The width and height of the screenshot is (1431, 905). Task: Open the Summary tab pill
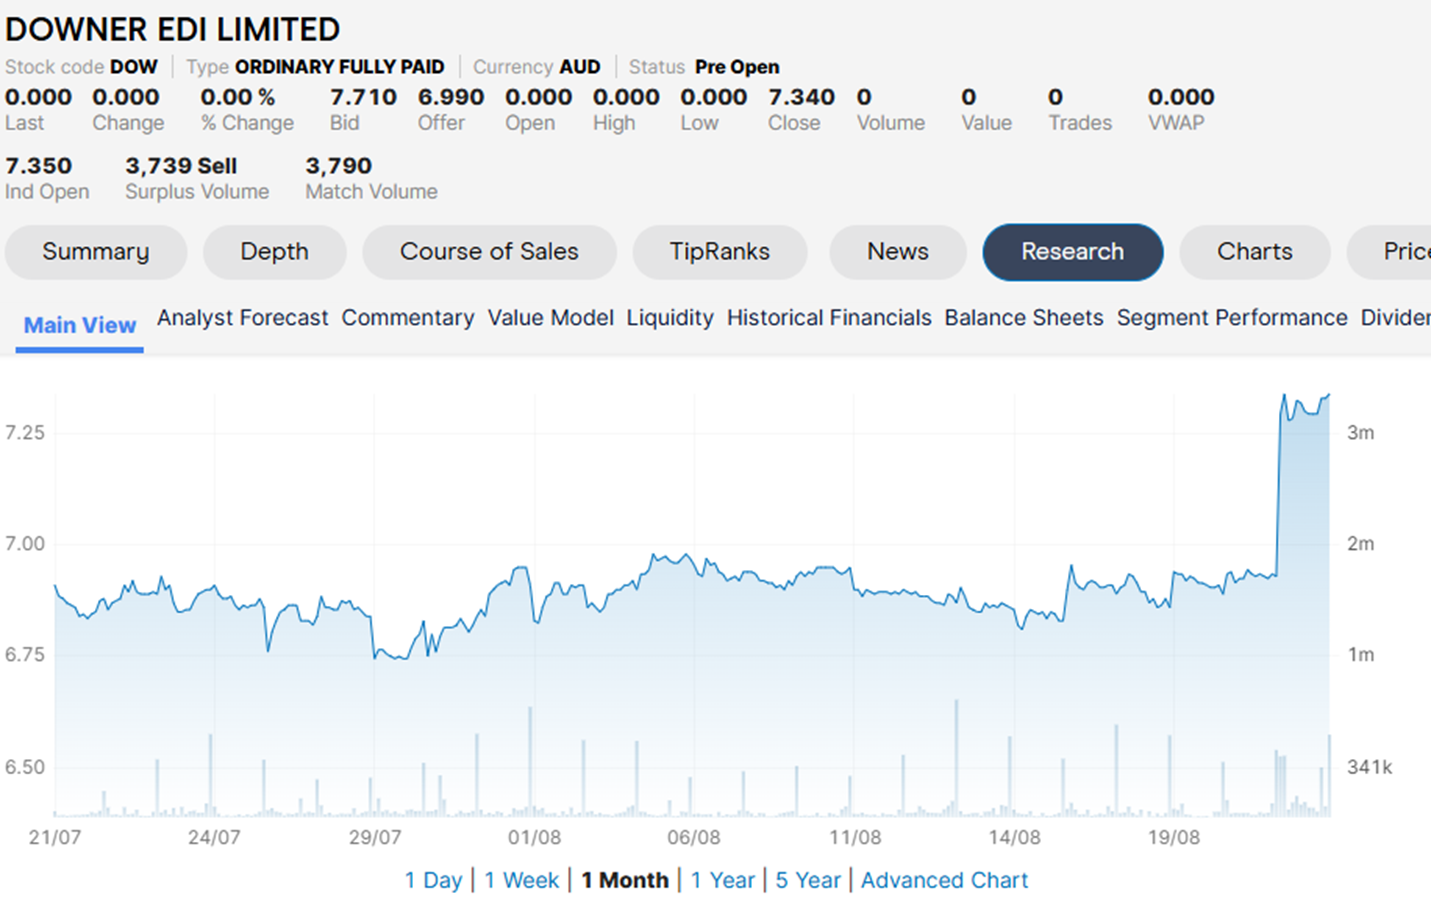pos(95,252)
